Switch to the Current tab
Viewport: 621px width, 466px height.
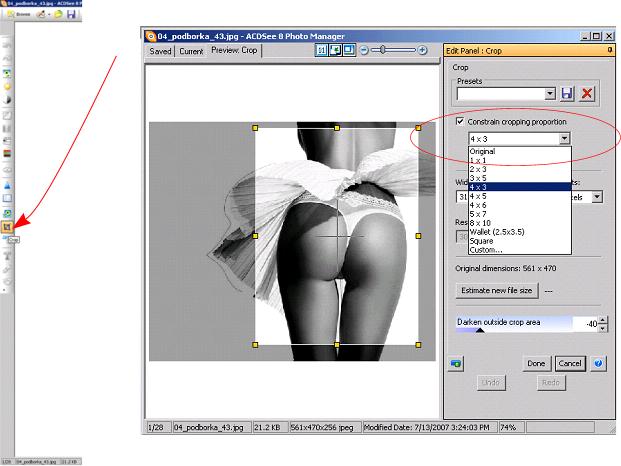(191, 51)
